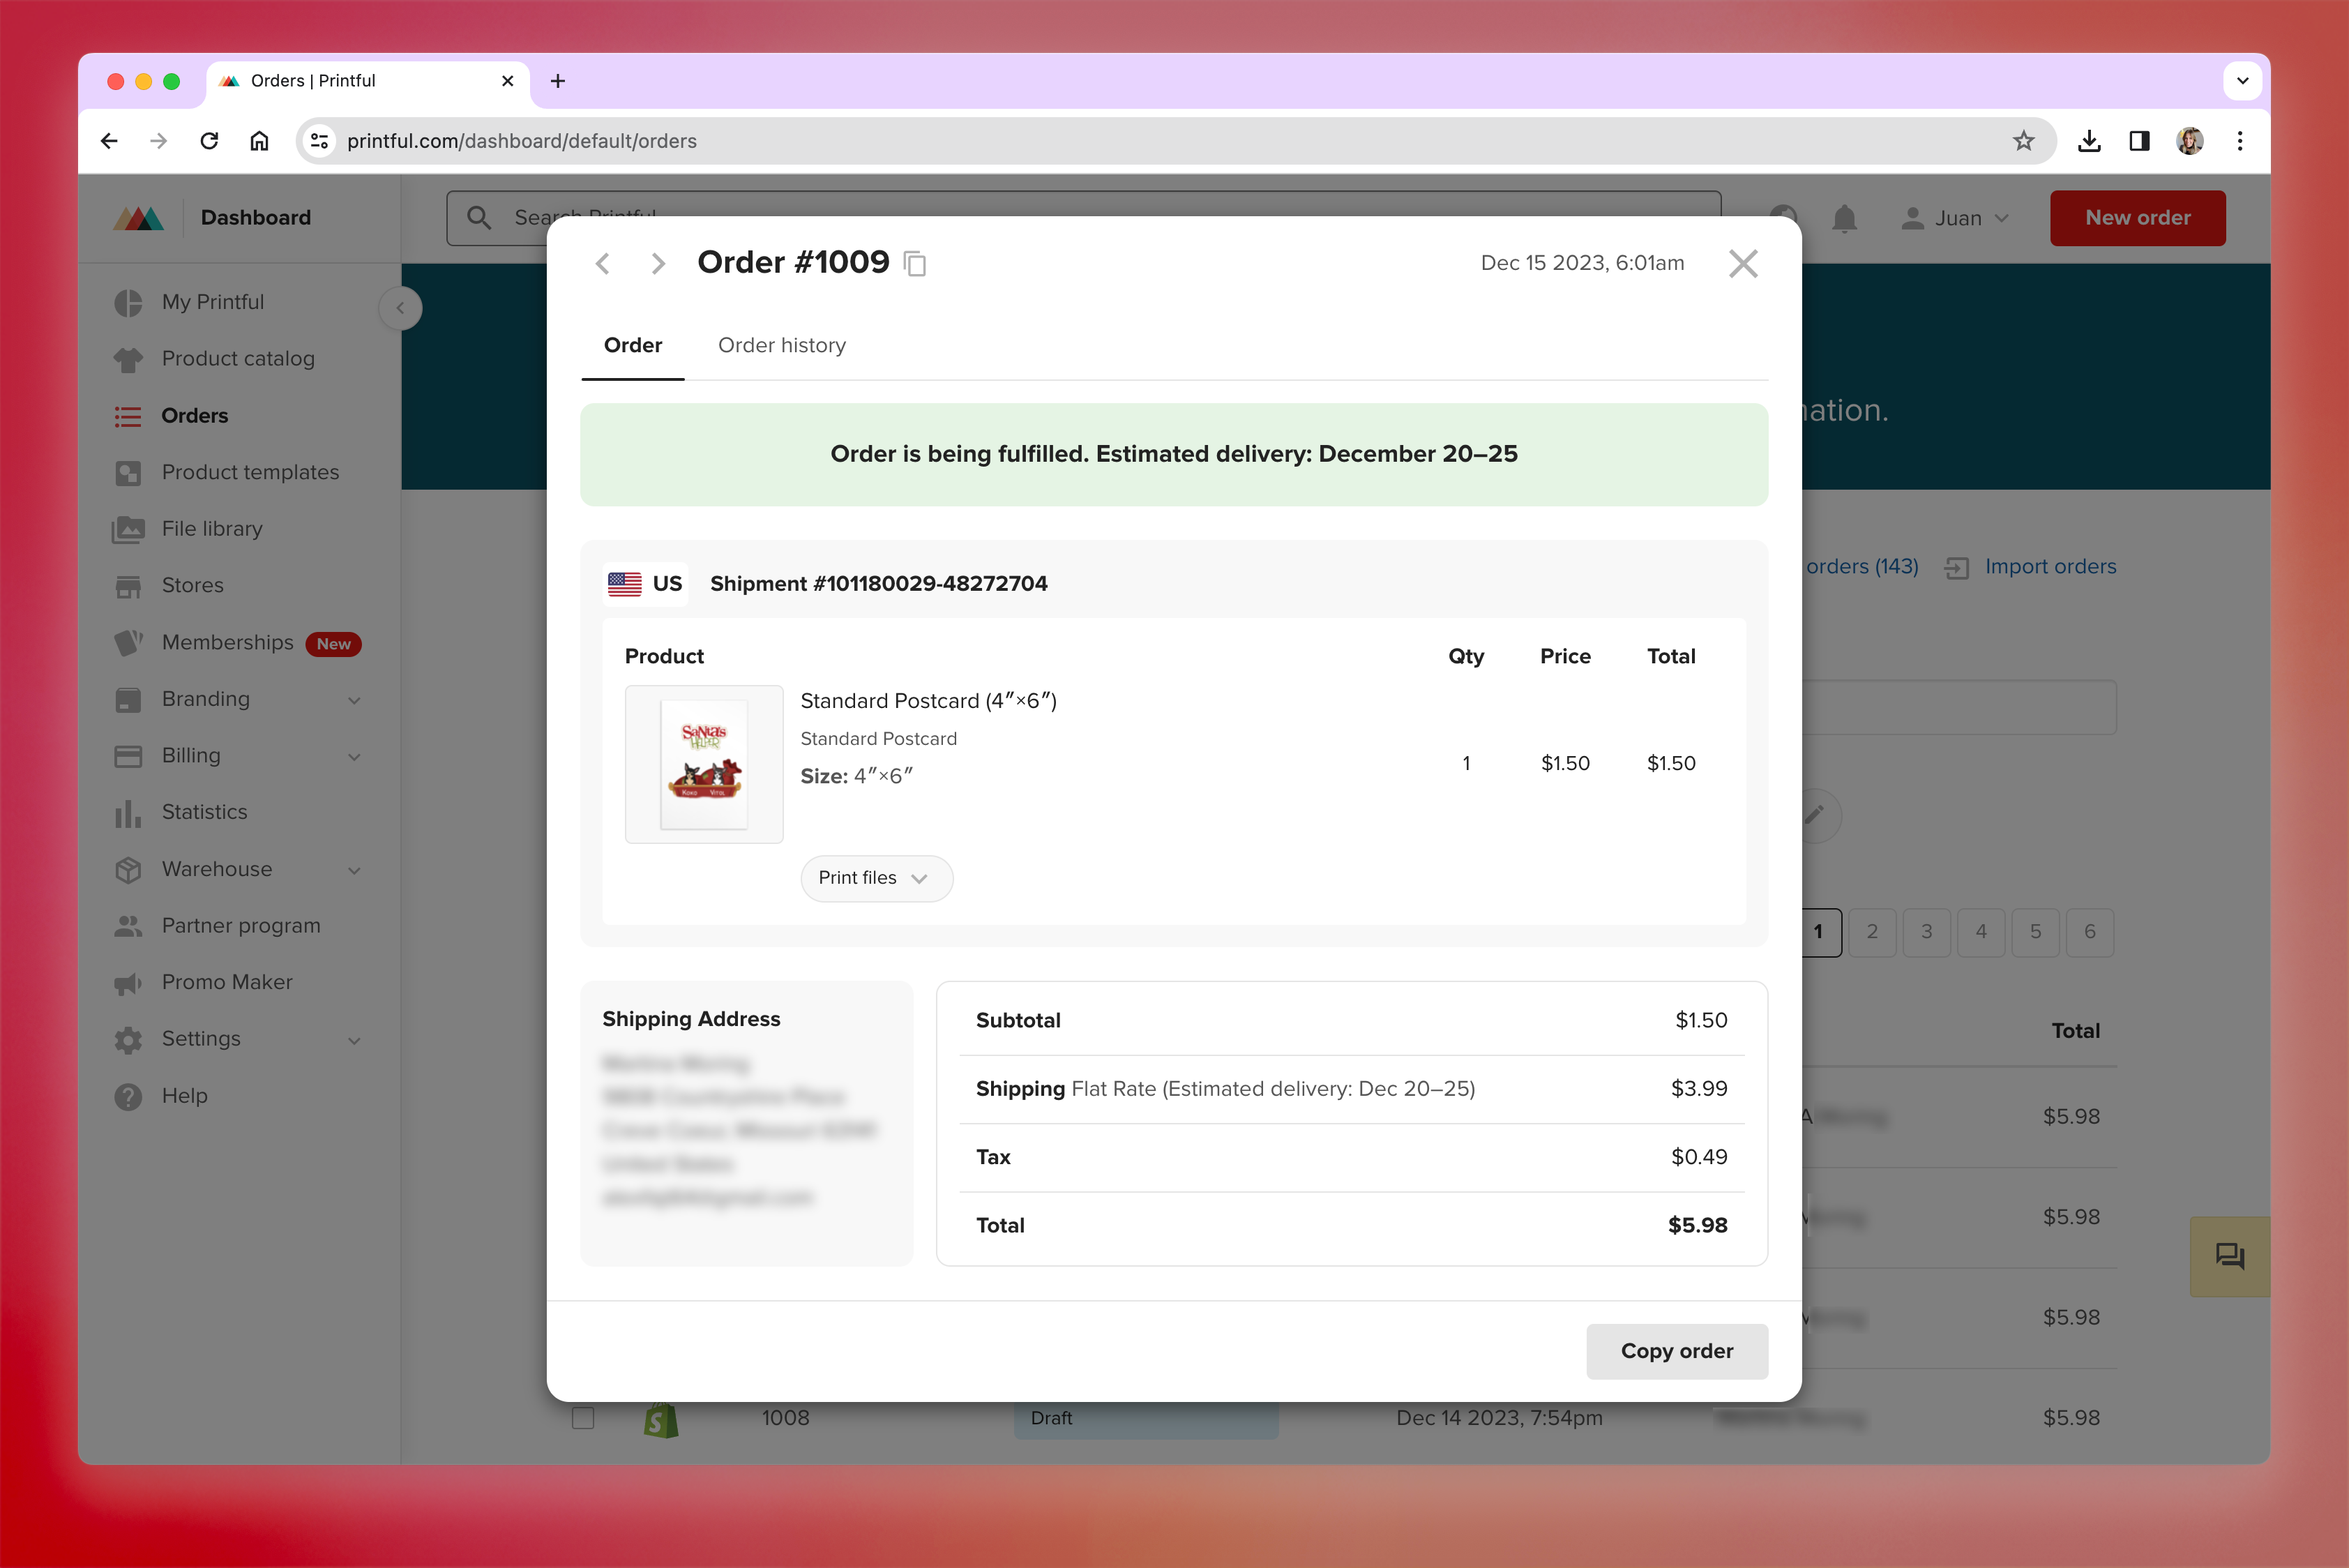Tick the checkbox for order 1008
The width and height of the screenshot is (2349, 1568).
pos(583,1417)
